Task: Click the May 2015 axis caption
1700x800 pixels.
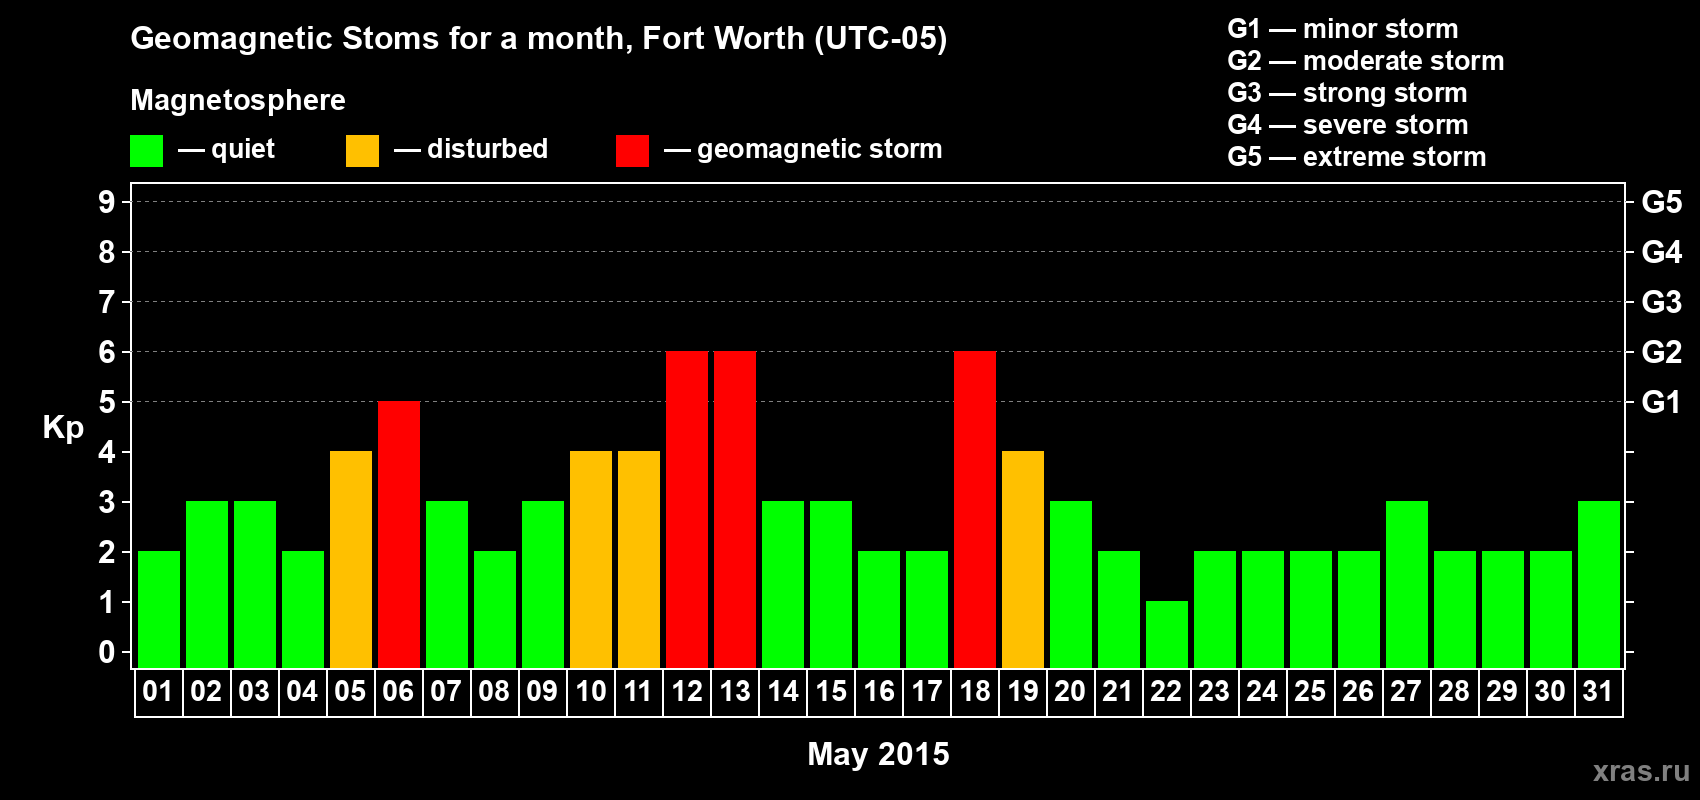Action: click(x=878, y=754)
